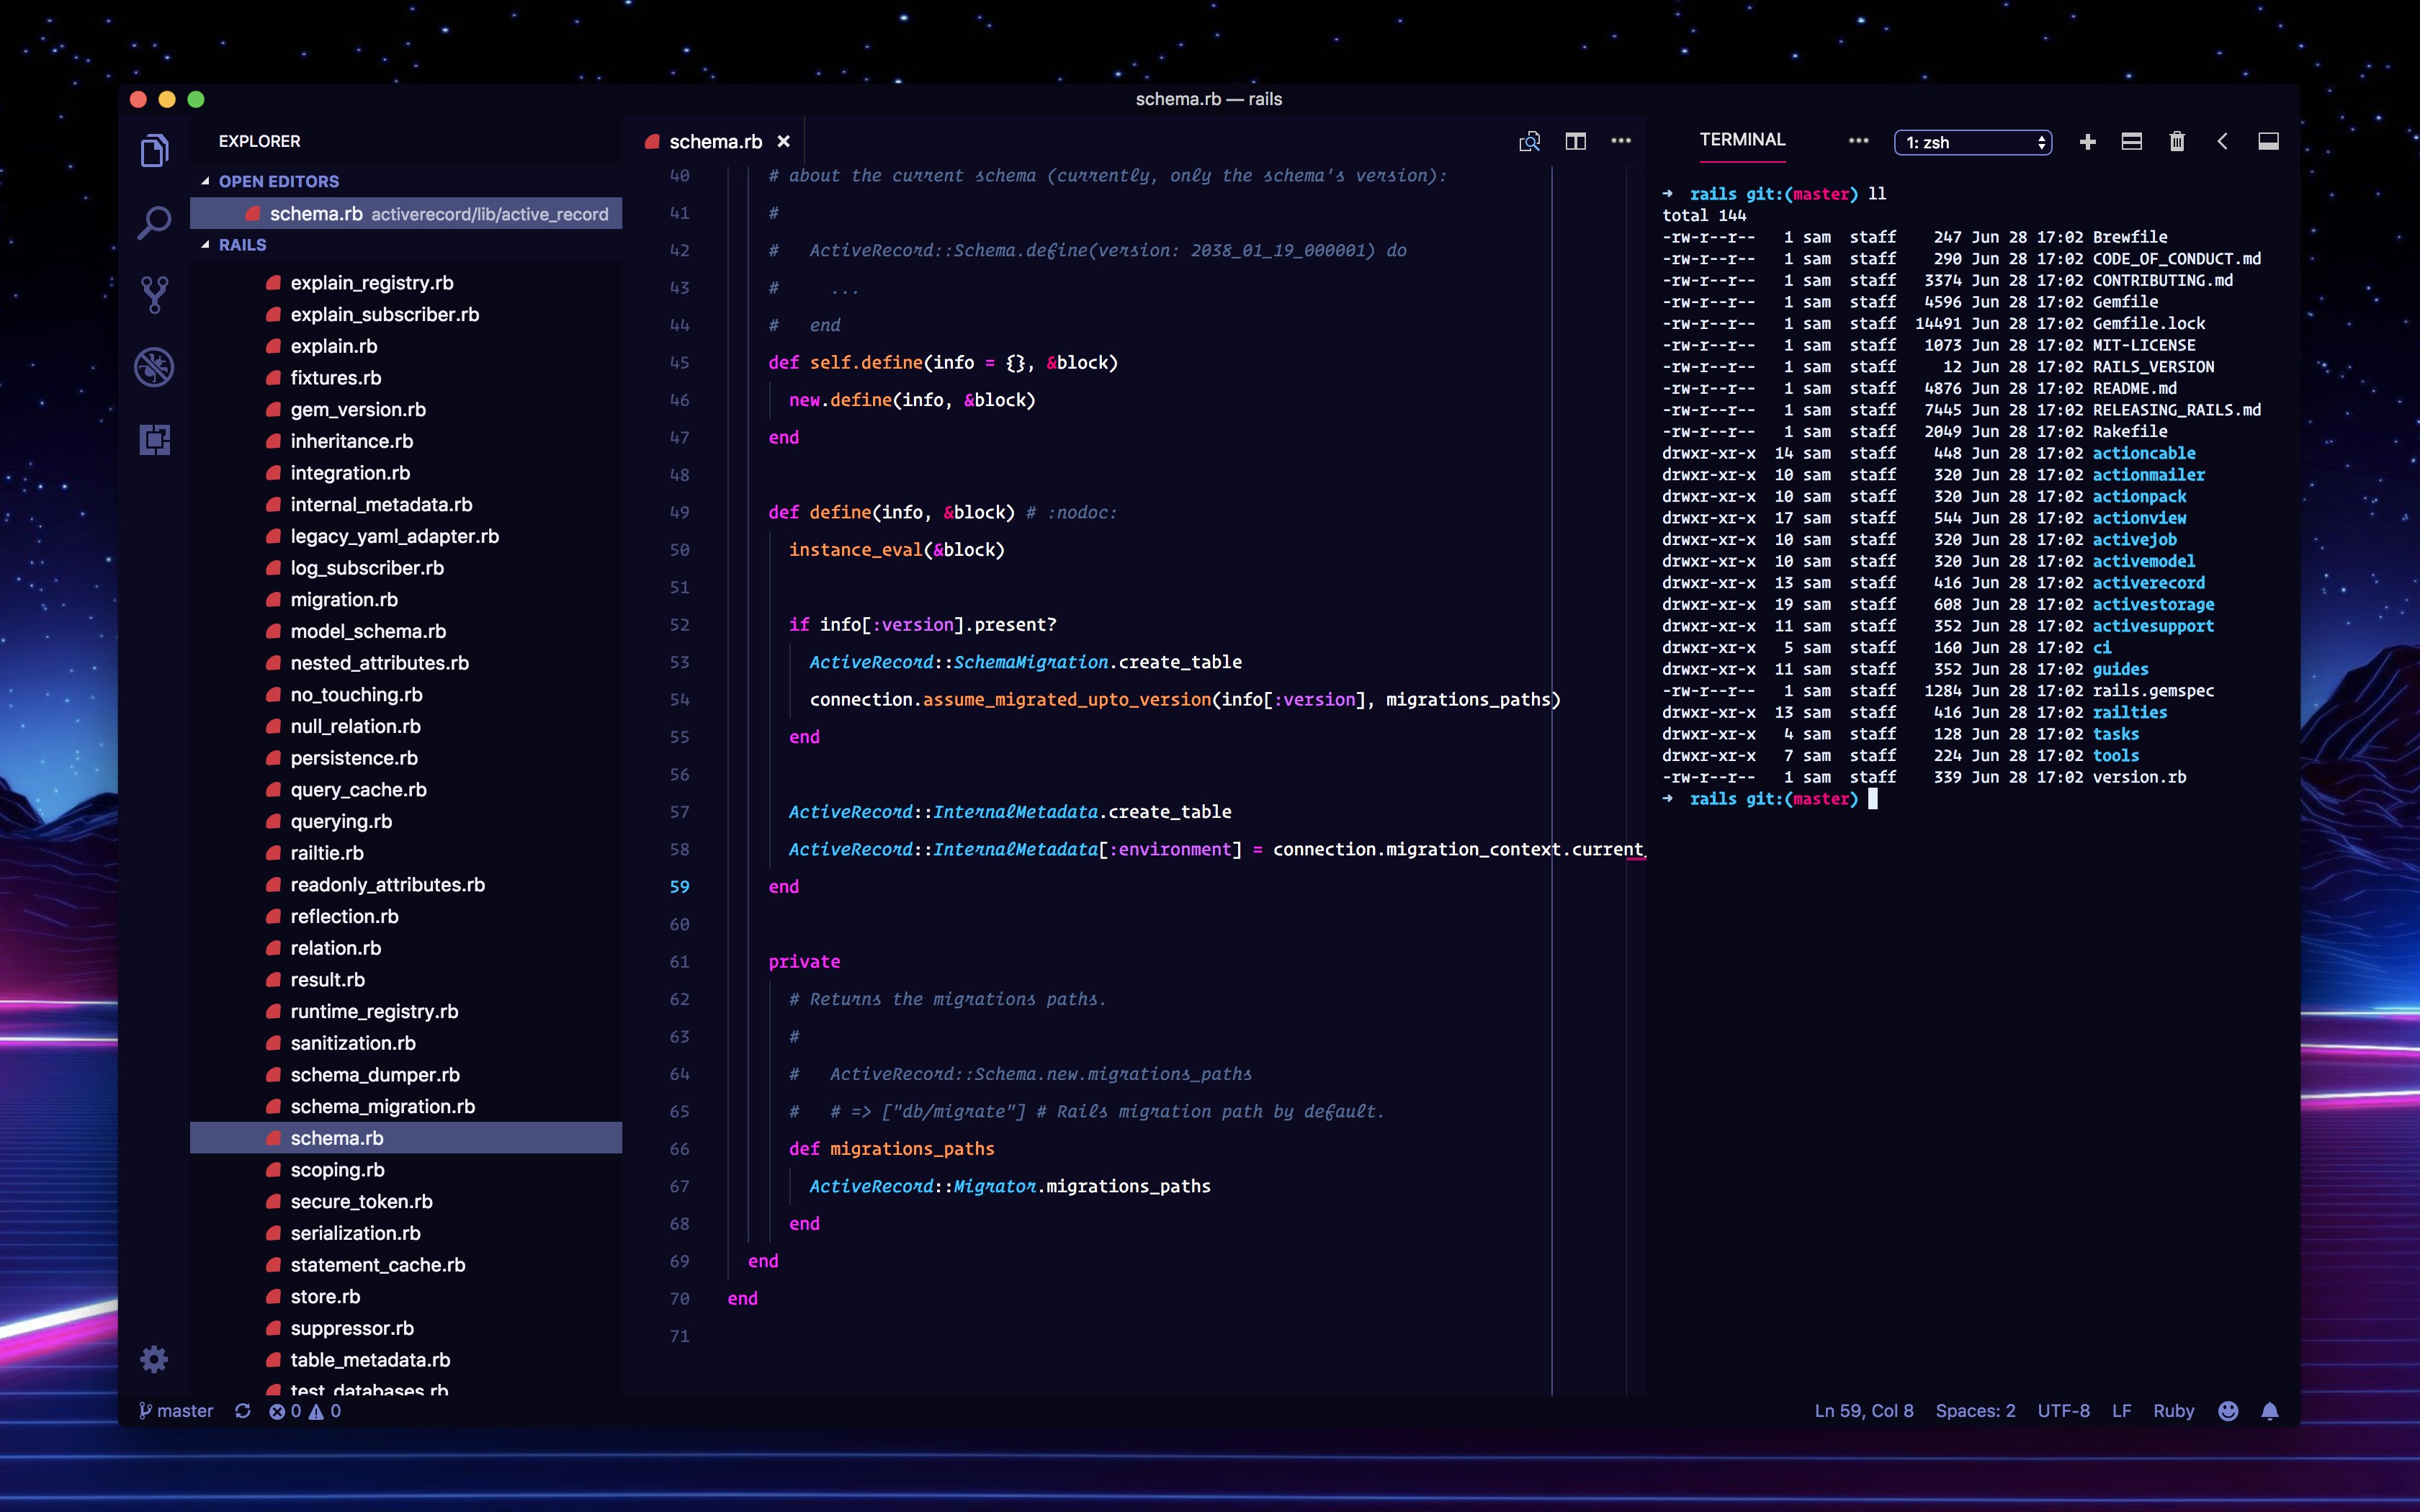Click the new terminal plus icon
Screen dimensions: 2420x1512
[2087, 141]
